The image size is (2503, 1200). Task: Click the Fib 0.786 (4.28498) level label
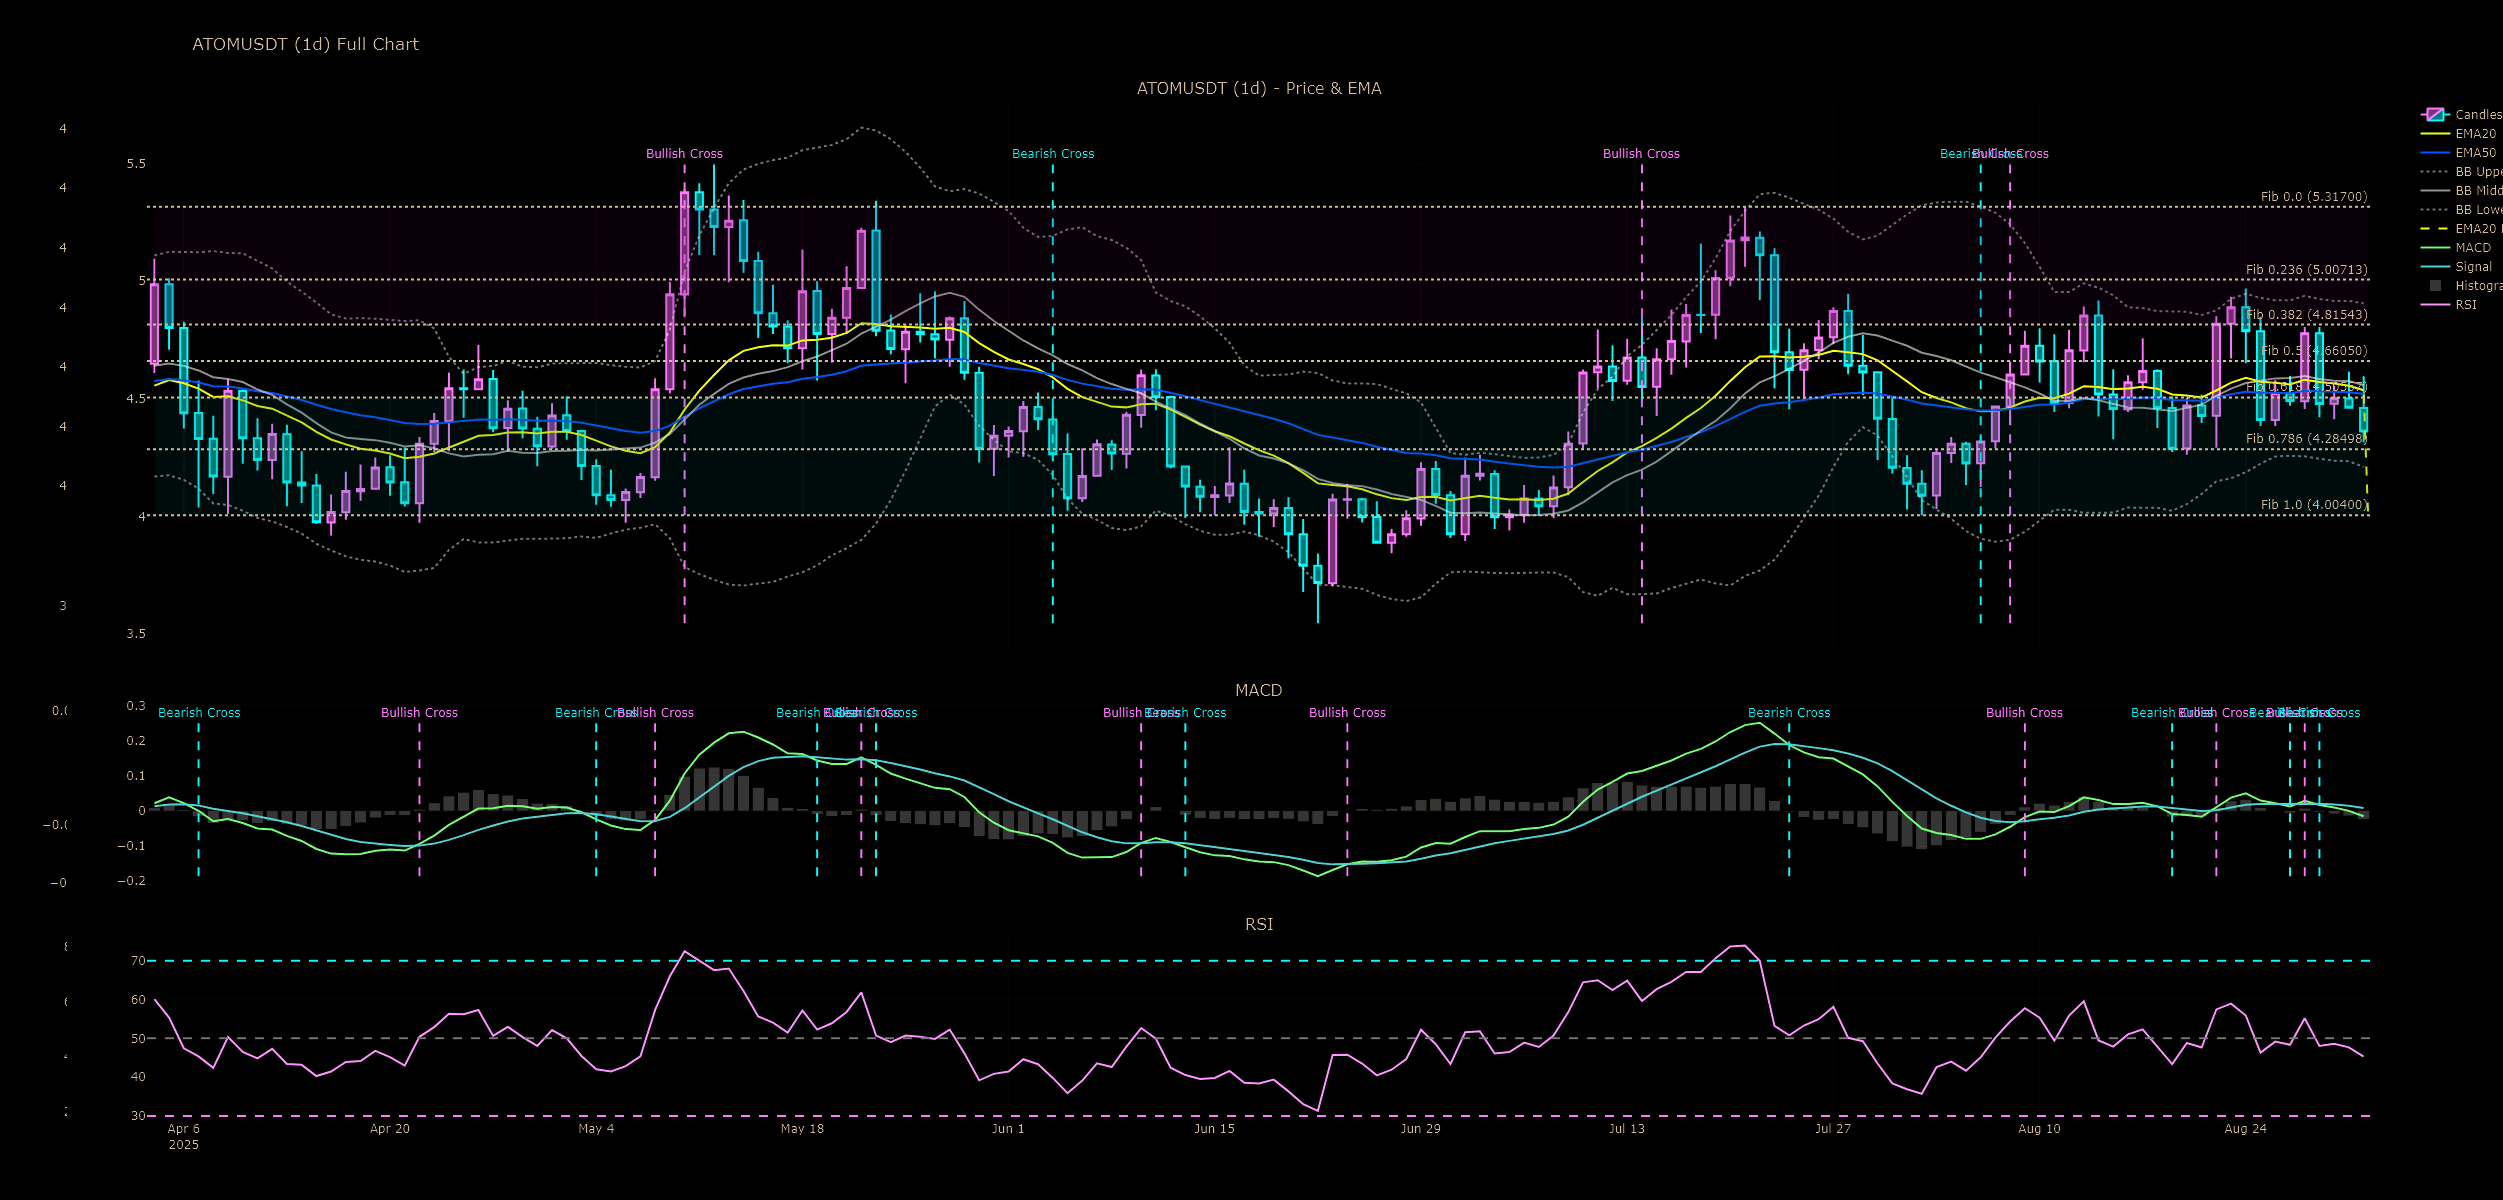pos(2306,439)
